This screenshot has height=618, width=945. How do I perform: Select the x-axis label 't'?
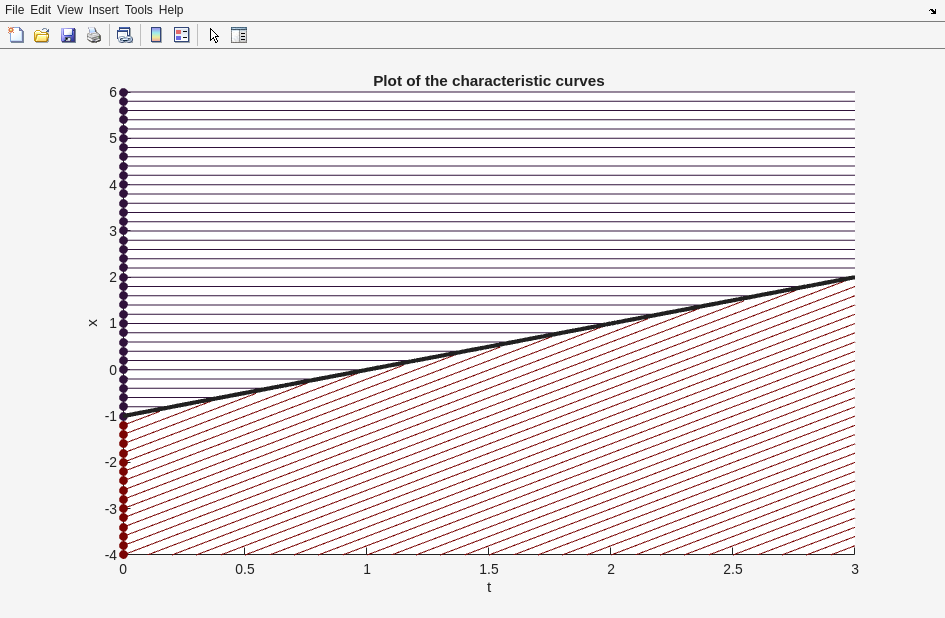click(x=489, y=587)
